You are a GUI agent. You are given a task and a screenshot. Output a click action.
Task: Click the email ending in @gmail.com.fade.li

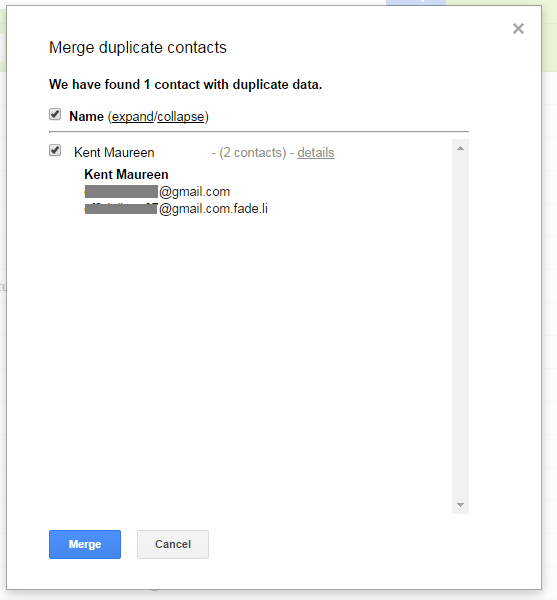point(176,209)
